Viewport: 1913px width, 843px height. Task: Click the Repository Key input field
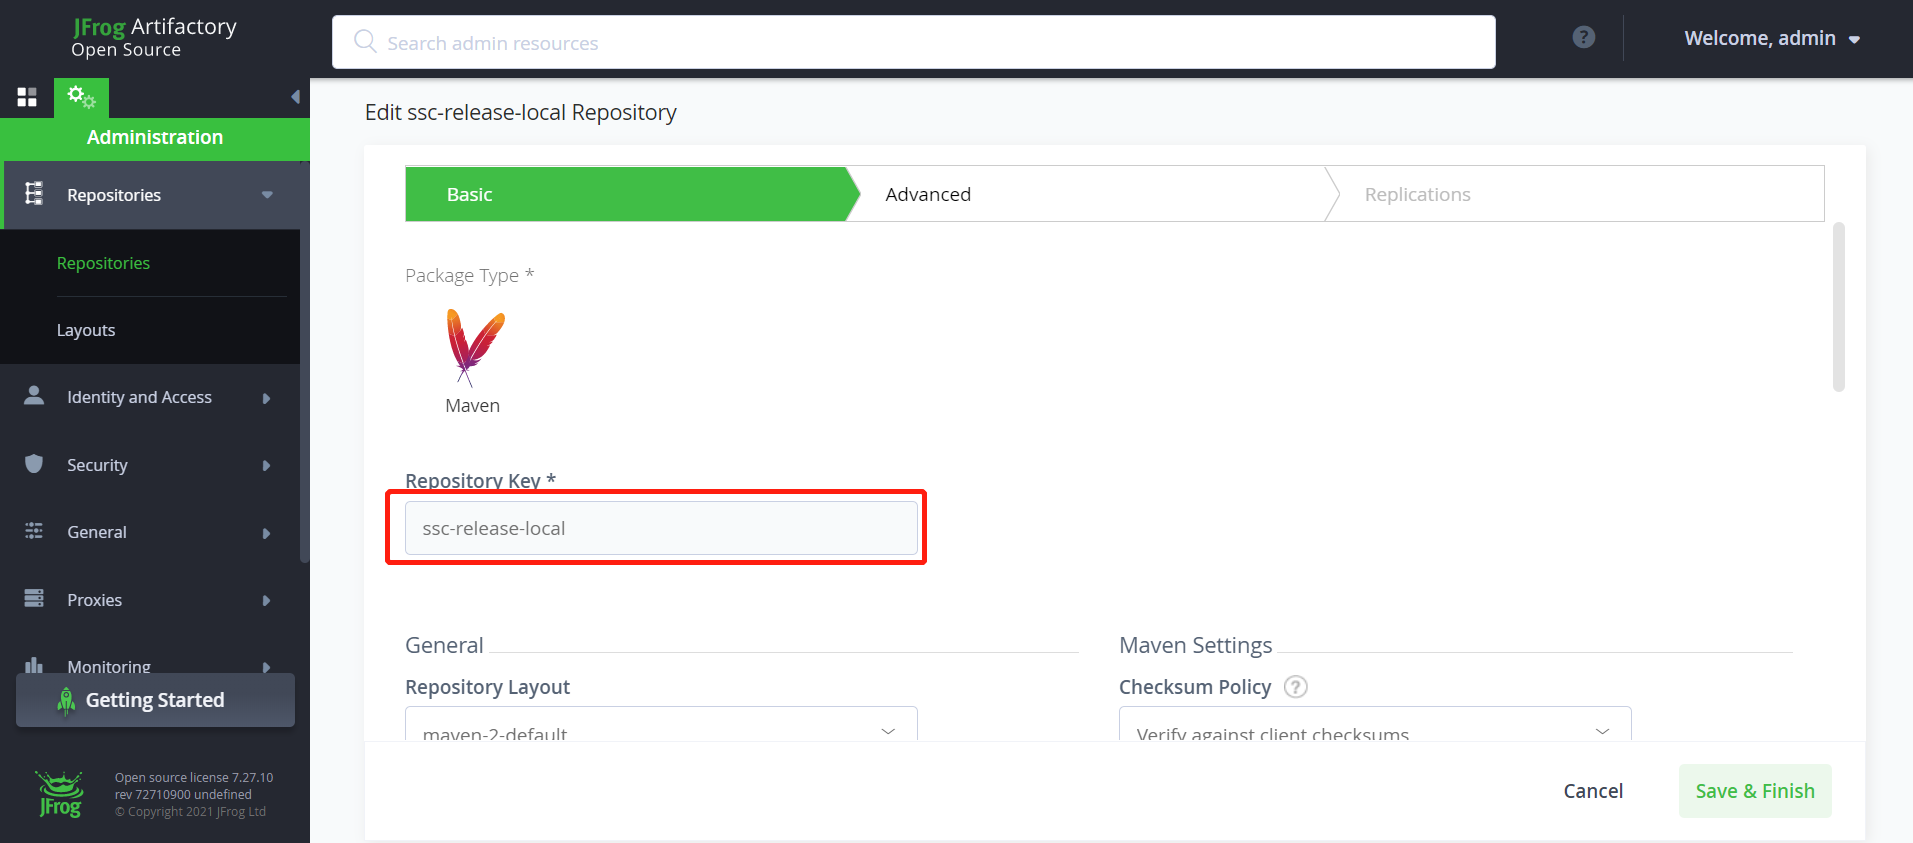click(x=661, y=528)
